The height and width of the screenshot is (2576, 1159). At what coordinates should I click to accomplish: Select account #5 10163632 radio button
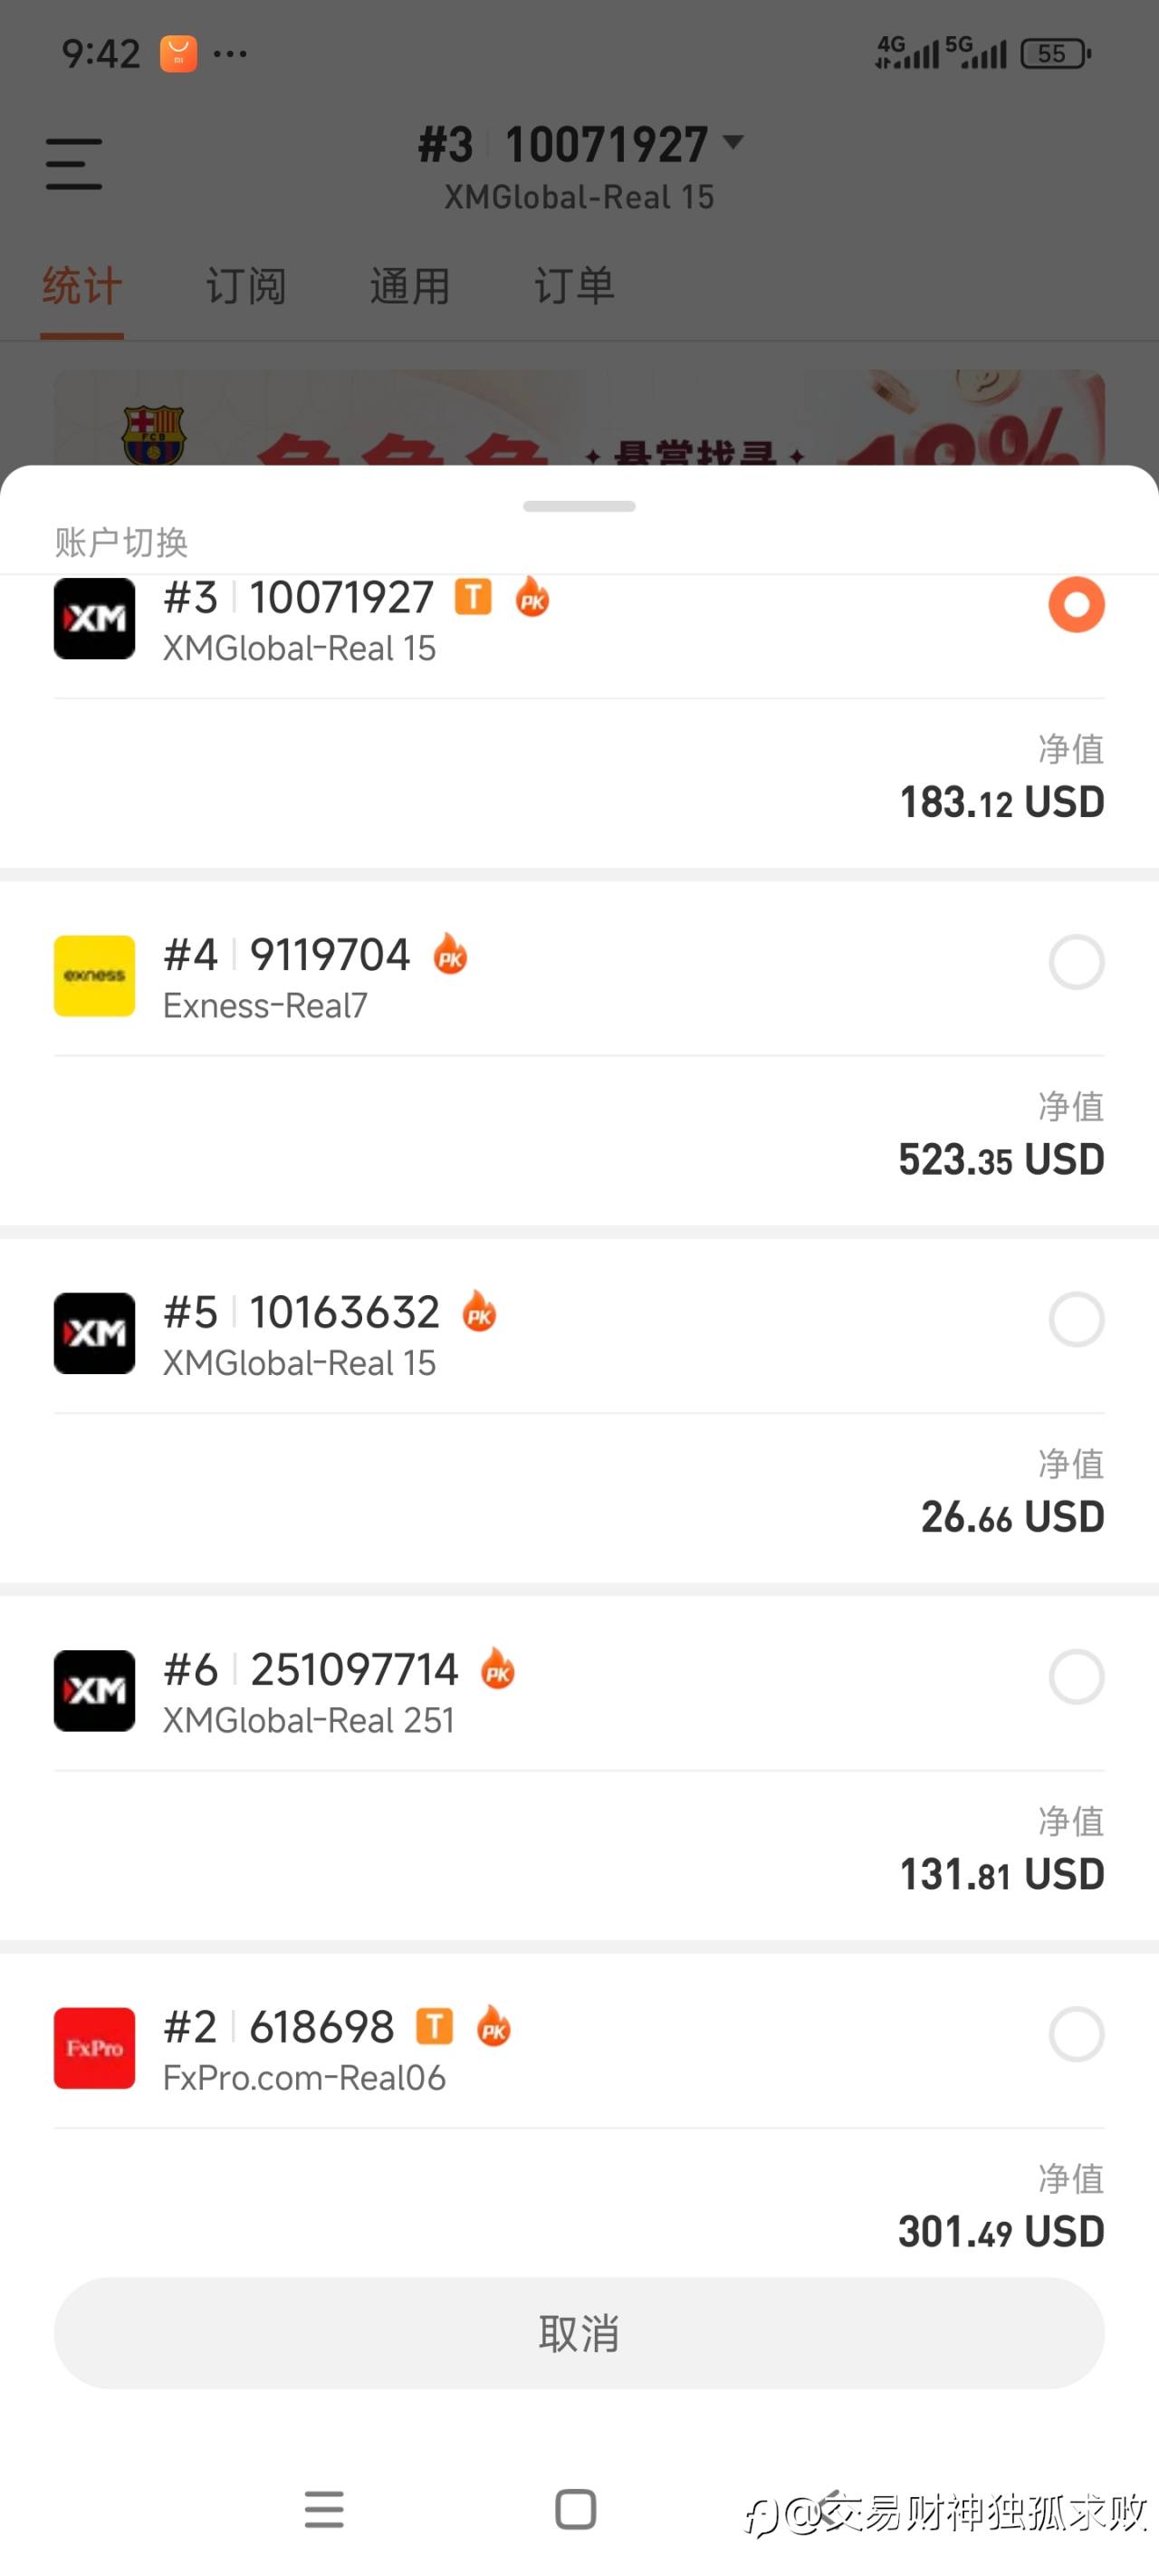[x=1076, y=1319]
